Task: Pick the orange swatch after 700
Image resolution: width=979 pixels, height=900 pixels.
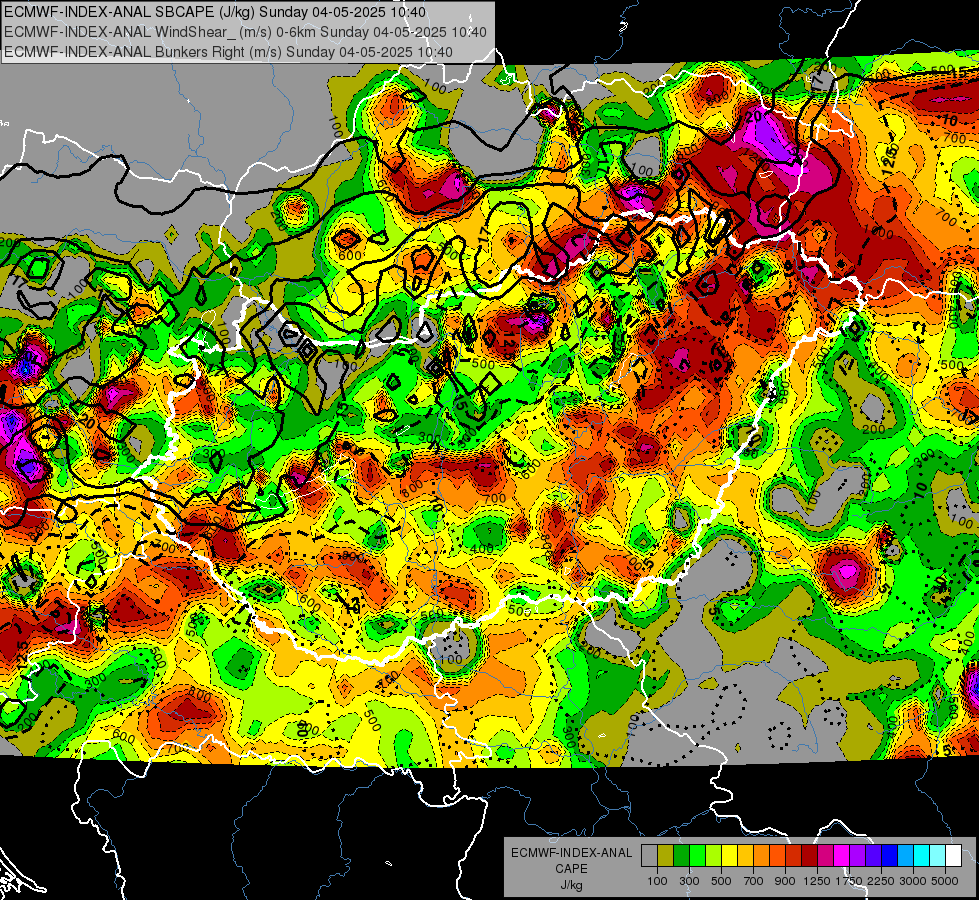Action: 761,856
